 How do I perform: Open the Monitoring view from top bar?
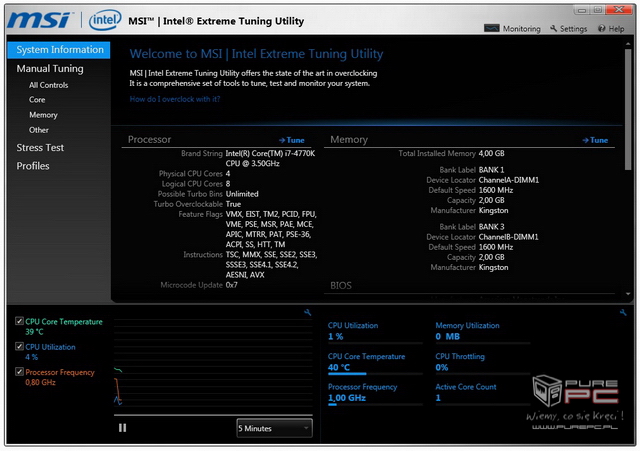click(x=513, y=29)
